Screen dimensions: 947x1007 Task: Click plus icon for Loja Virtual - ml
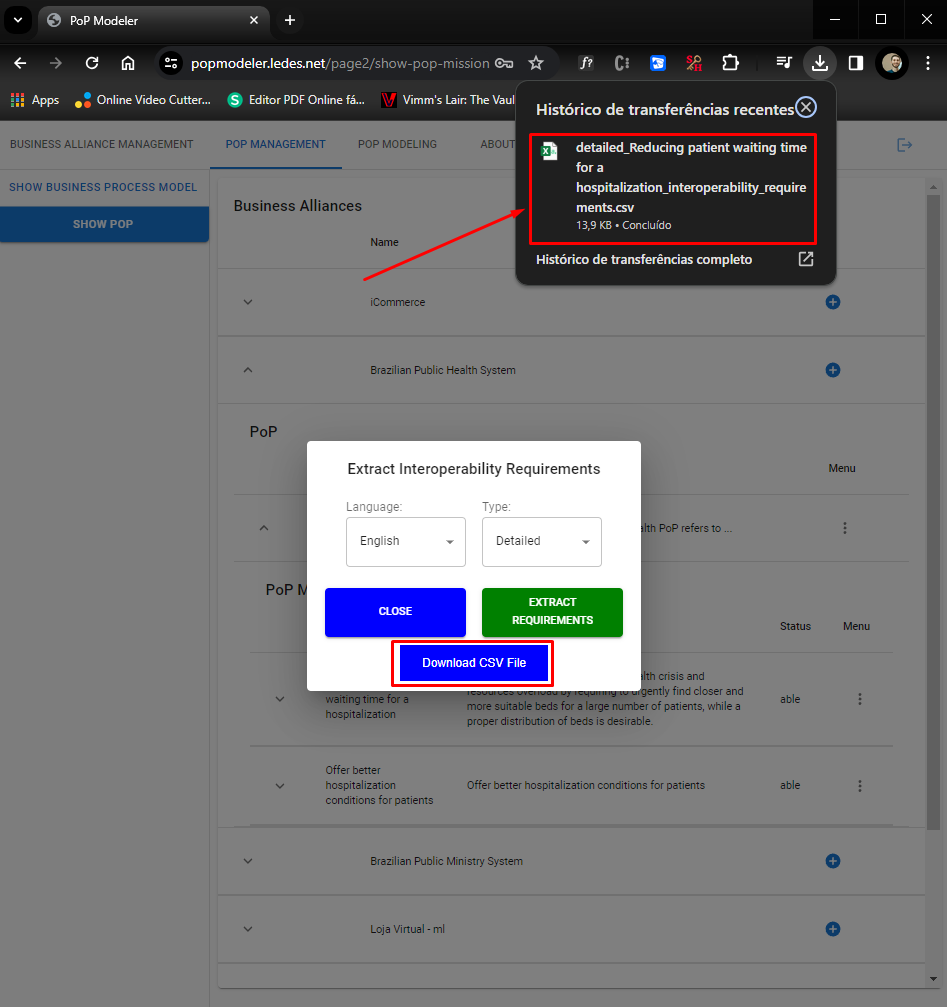click(x=833, y=929)
